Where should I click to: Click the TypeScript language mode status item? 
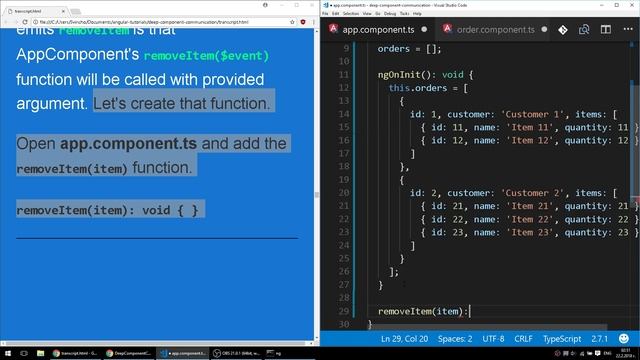click(x=562, y=339)
